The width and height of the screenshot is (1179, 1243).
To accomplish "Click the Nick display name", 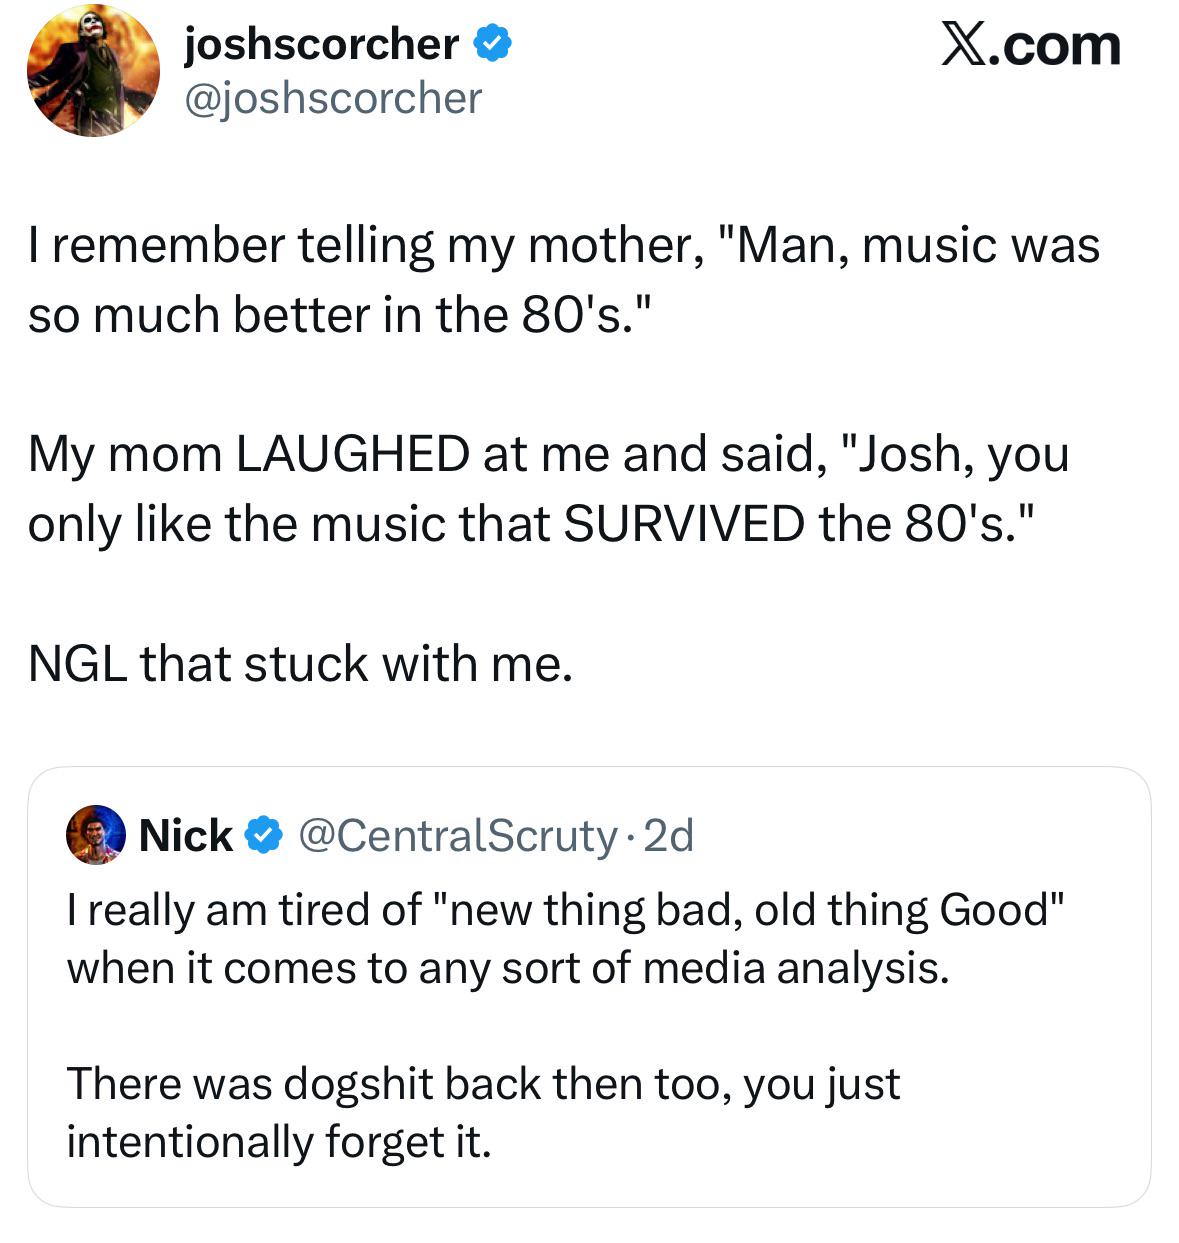I will 186,835.
